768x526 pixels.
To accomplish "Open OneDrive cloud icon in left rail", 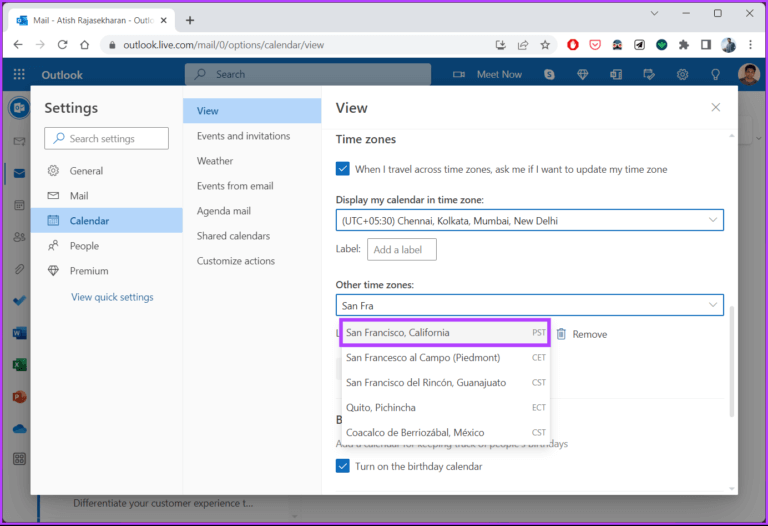I will [20, 429].
